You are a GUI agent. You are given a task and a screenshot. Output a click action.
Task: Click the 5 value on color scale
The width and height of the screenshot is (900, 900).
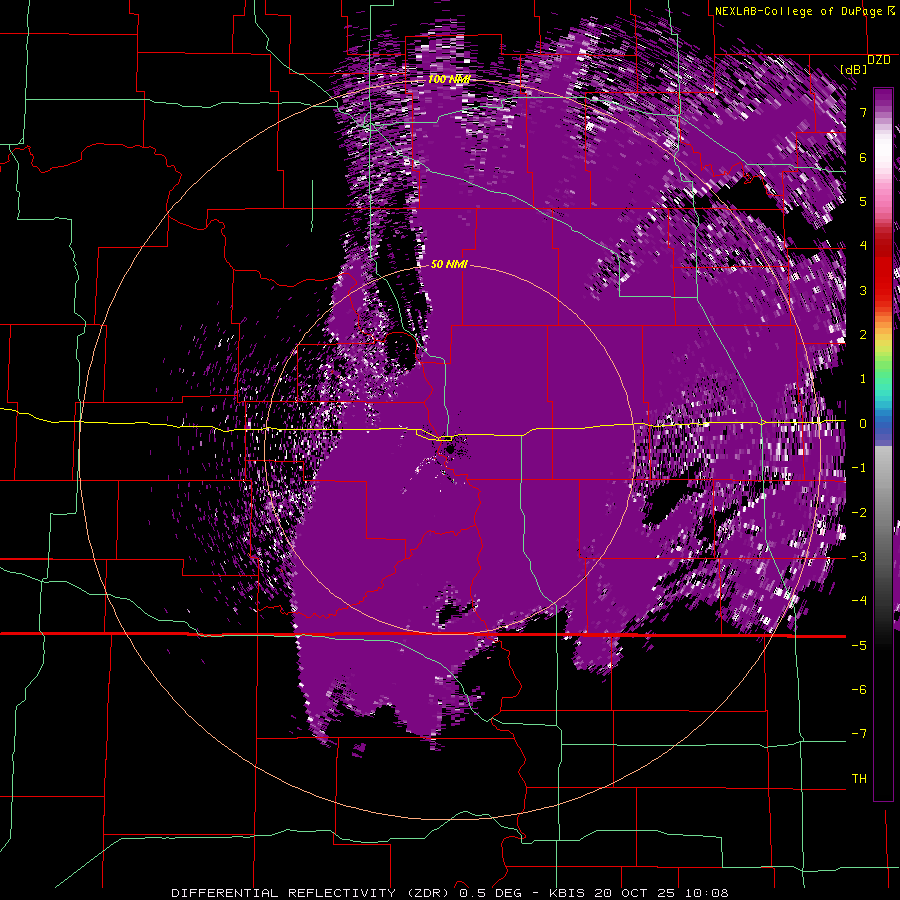(x=863, y=201)
